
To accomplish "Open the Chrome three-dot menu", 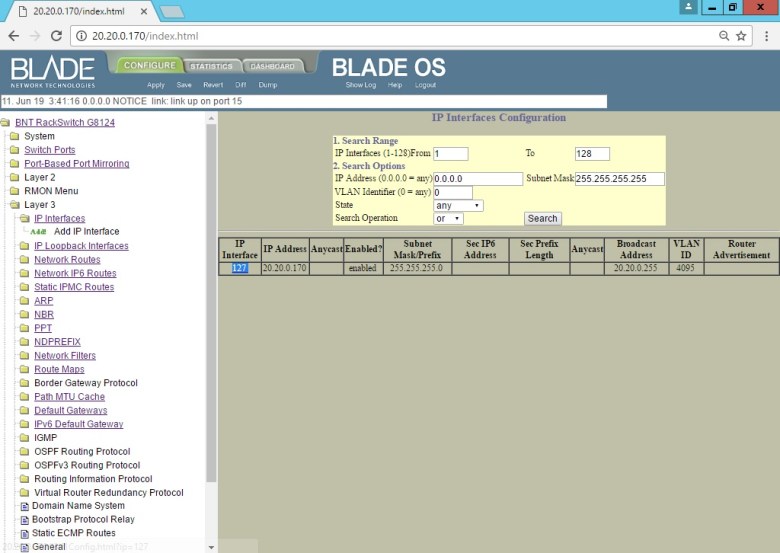I will [767, 36].
